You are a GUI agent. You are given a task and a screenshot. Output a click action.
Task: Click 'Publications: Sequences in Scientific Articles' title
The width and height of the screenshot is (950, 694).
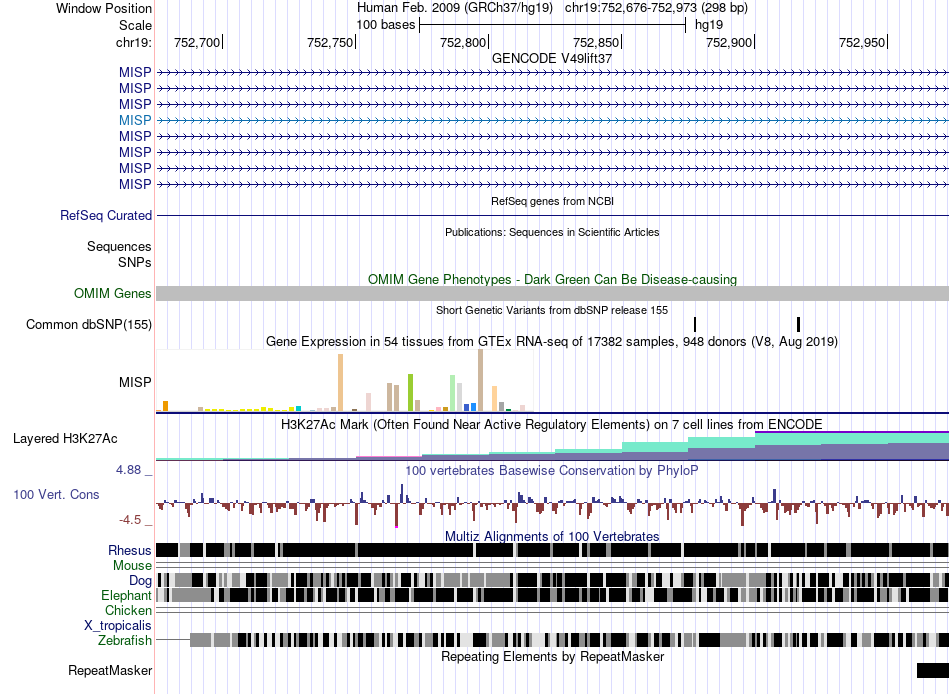(x=552, y=232)
